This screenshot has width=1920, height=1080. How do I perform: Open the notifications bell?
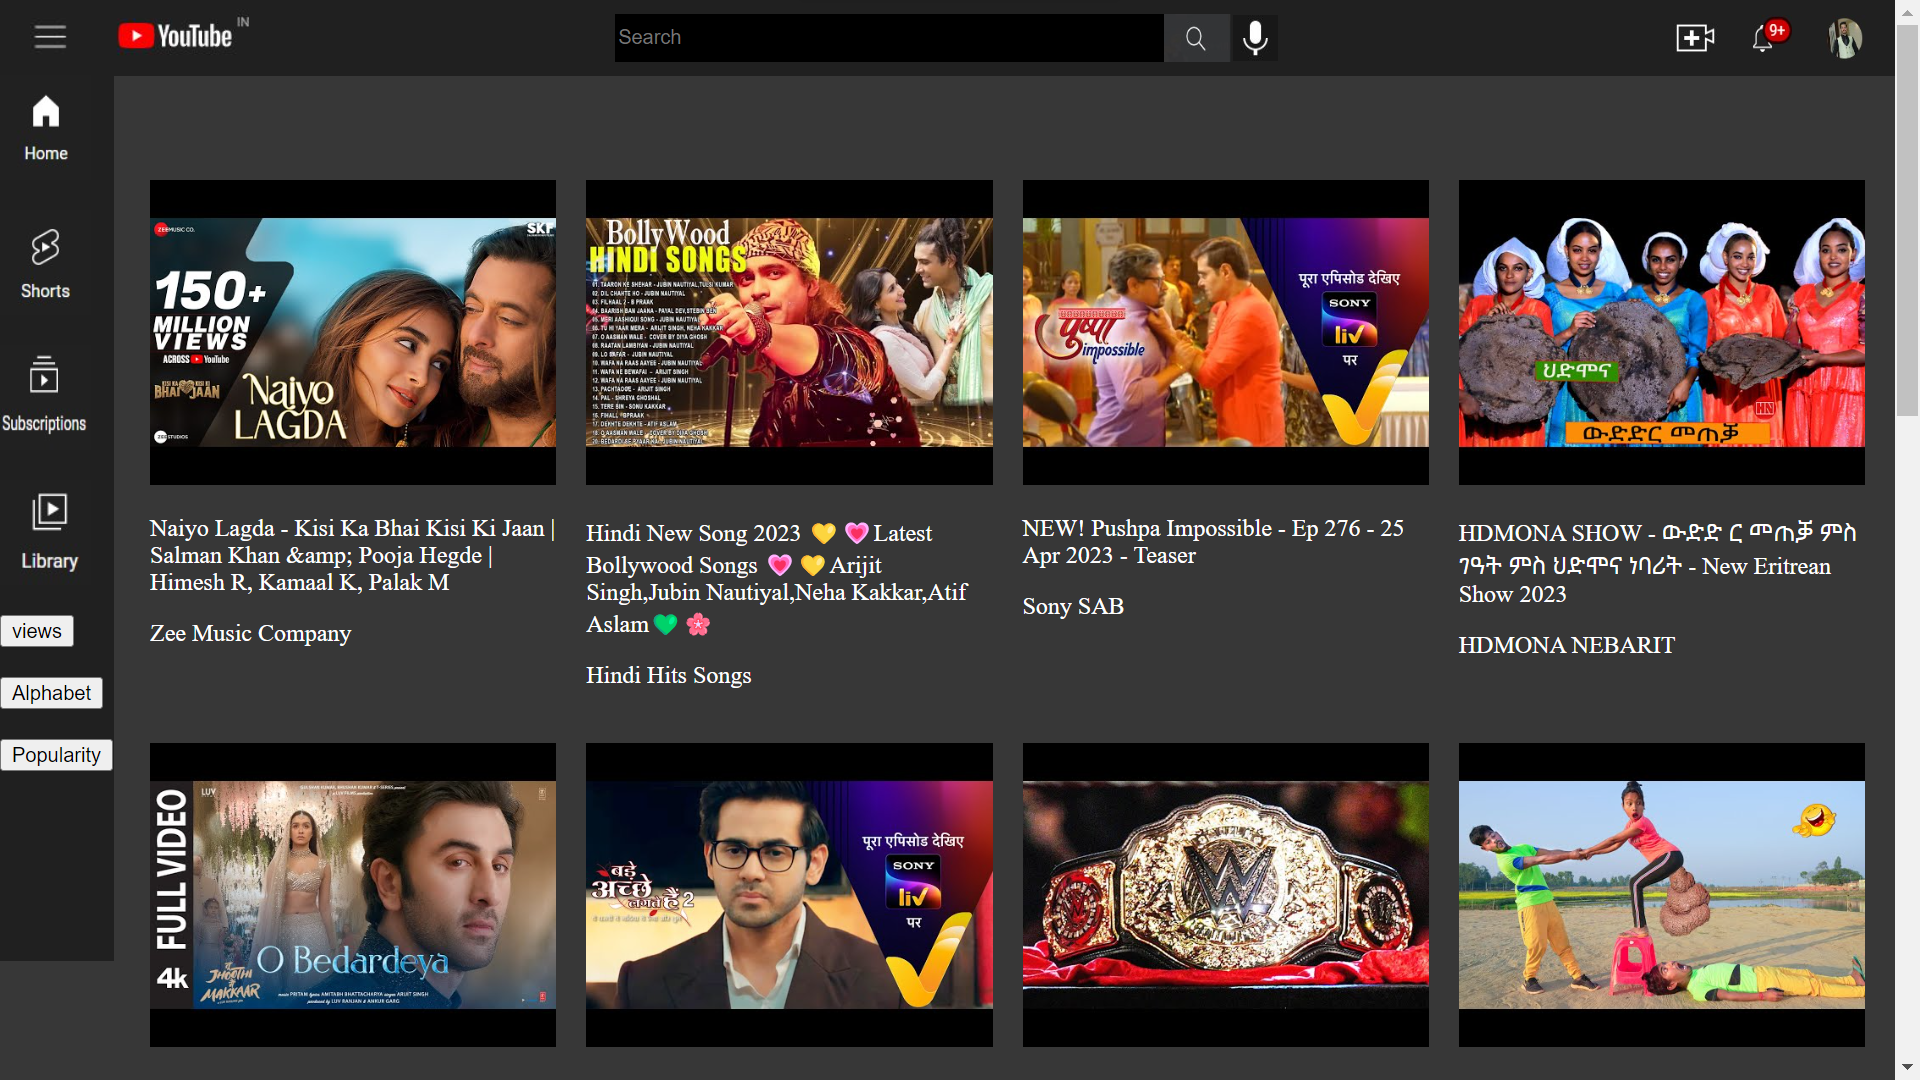tap(1763, 38)
